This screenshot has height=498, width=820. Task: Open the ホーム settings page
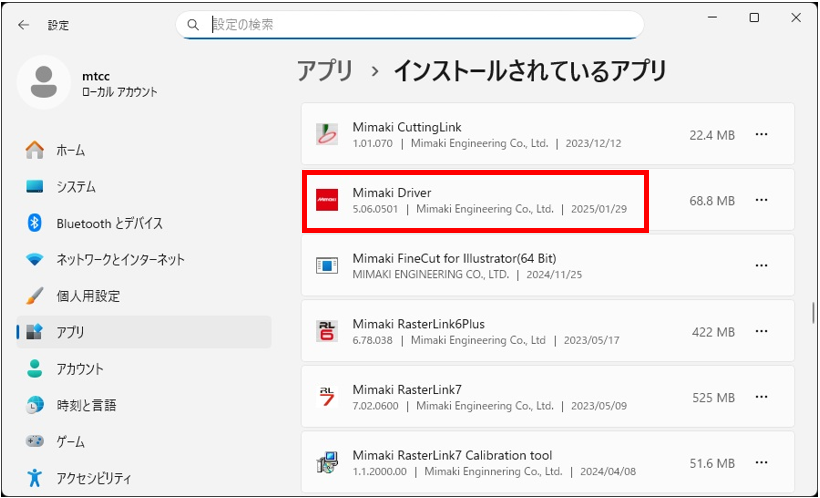click(x=70, y=150)
